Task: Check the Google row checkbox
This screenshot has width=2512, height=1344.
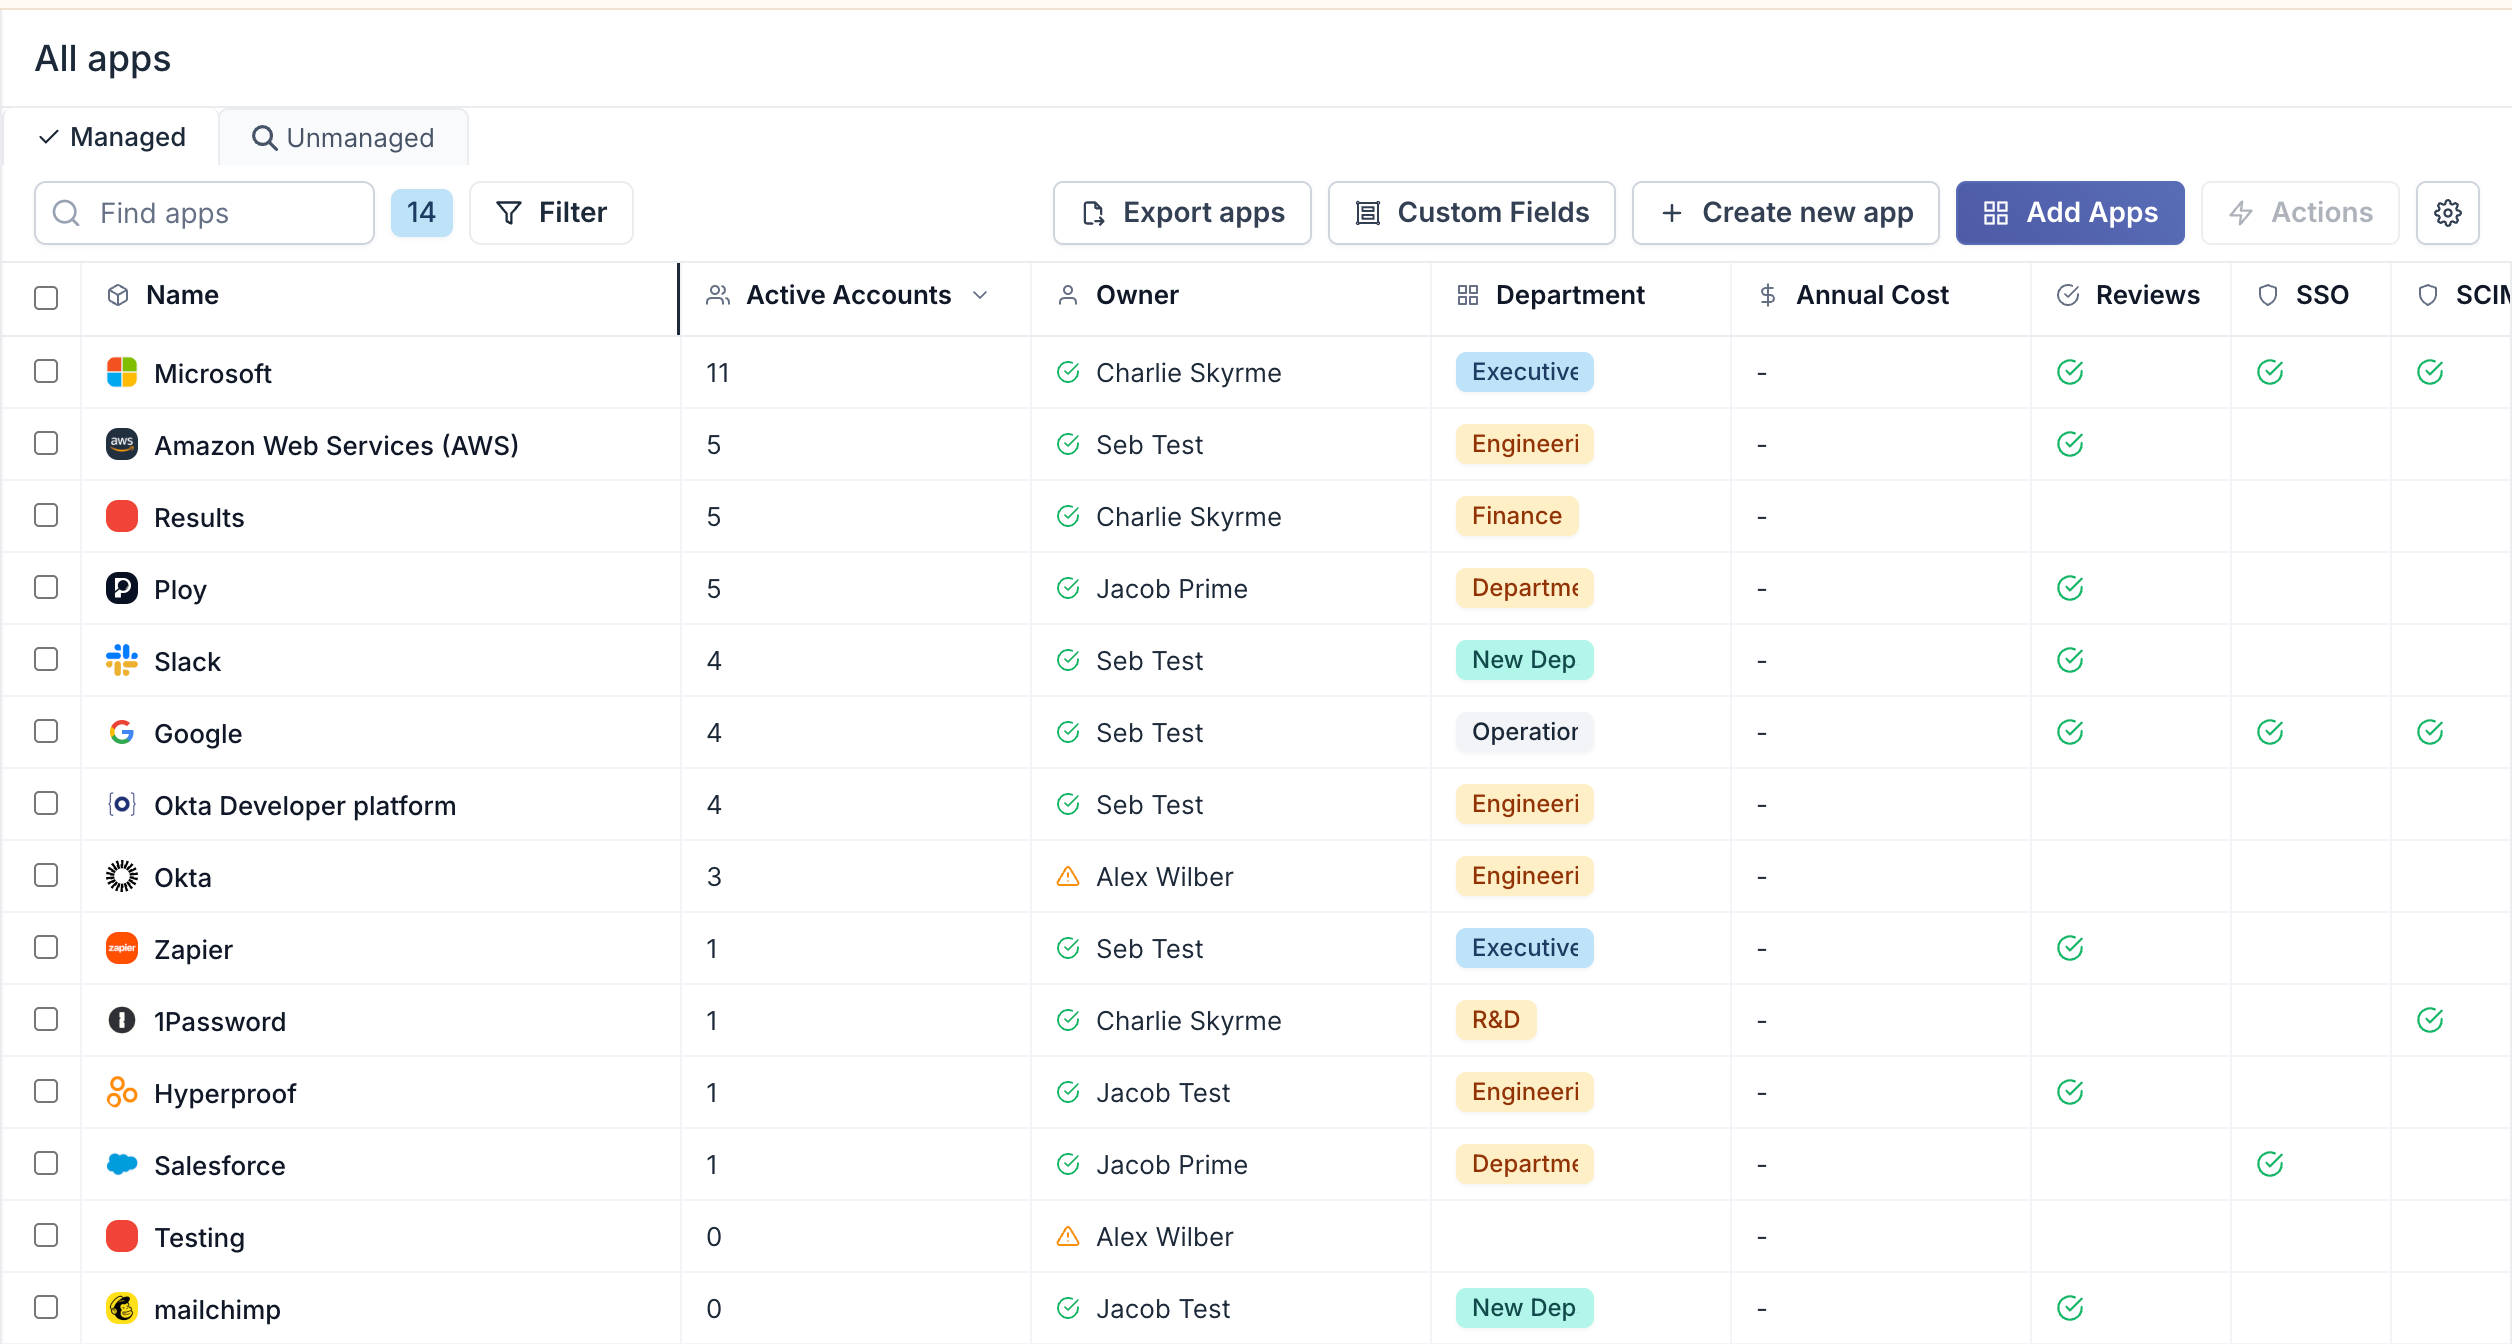Action: 46,731
